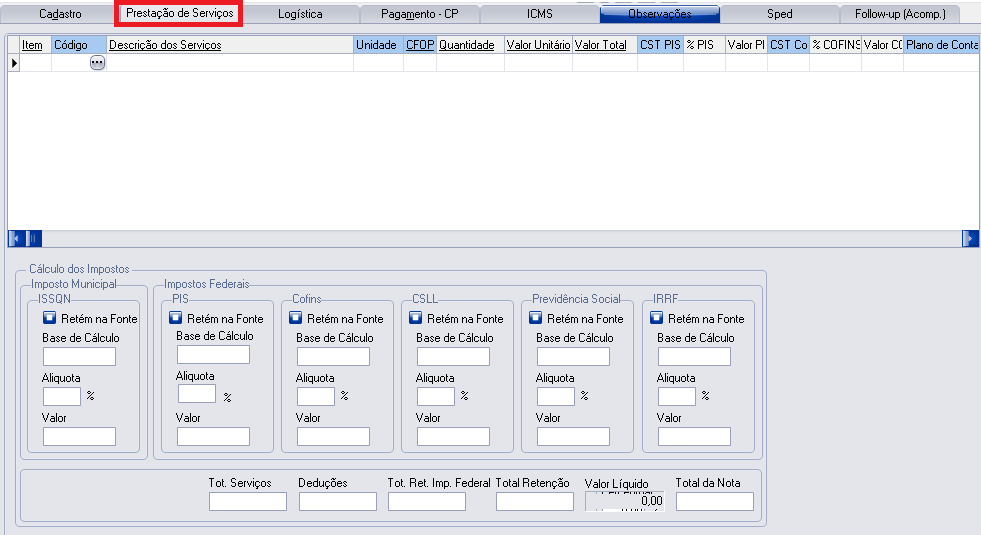Go to the Pagamento - CP tab
Viewport: 981px width, 535px height.
(x=419, y=15)
